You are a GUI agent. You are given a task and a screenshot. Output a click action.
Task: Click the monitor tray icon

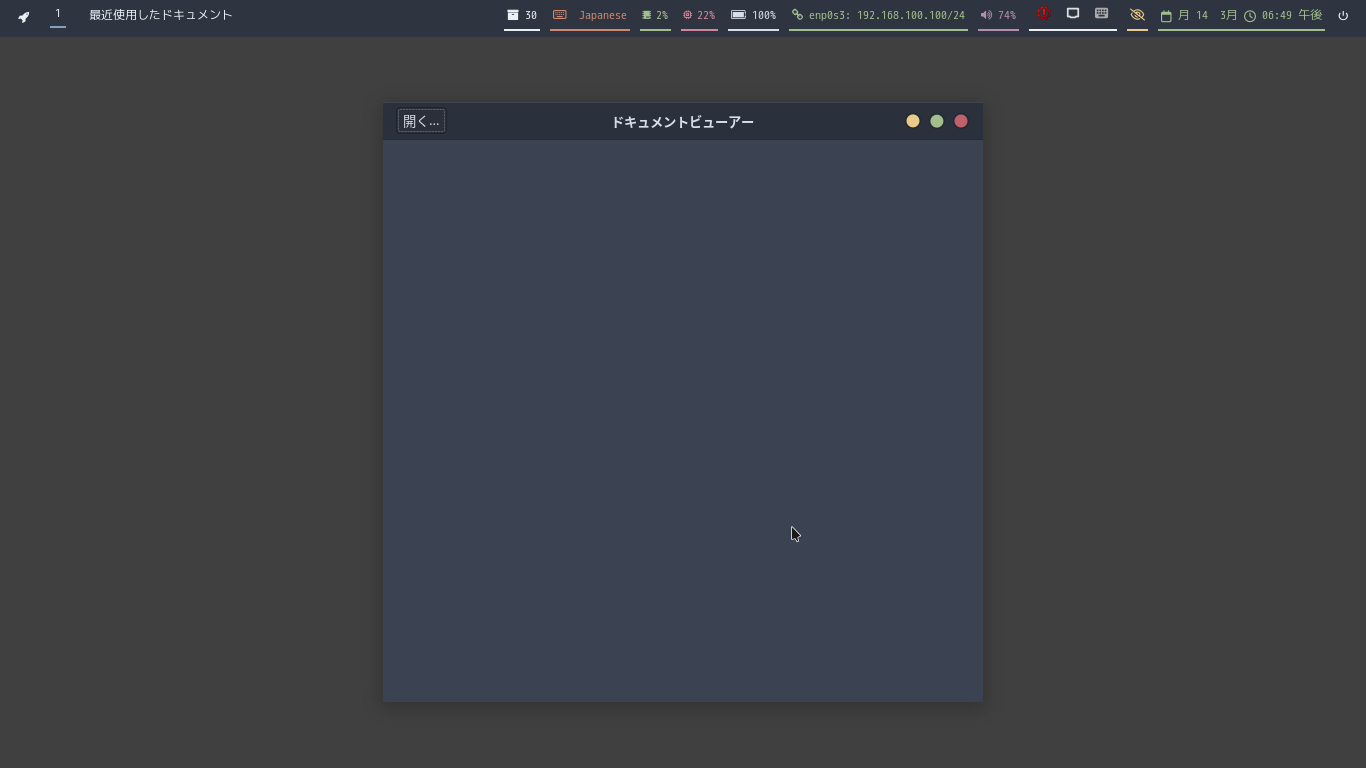[x=1073, y=14]
